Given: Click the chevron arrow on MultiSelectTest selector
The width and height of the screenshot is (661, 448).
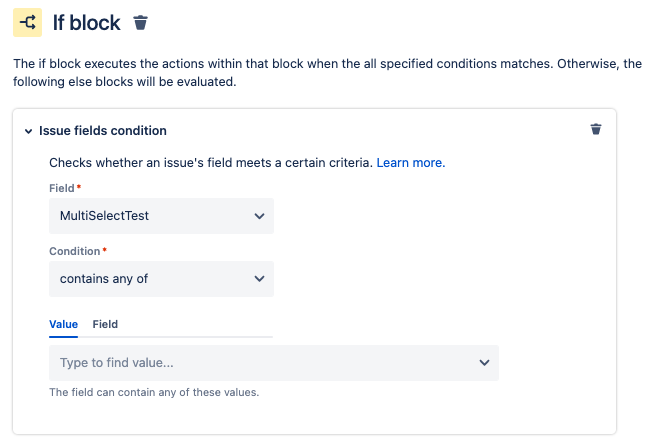Looking at the screenshot, I should point(260,215).
